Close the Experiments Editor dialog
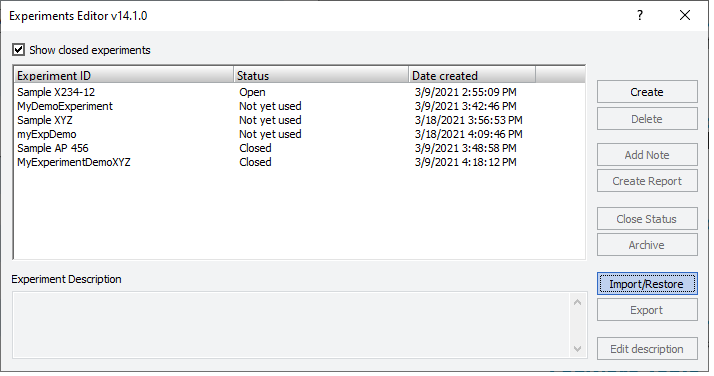This screenshot has width=714, height=376. [x=684, y=15]
